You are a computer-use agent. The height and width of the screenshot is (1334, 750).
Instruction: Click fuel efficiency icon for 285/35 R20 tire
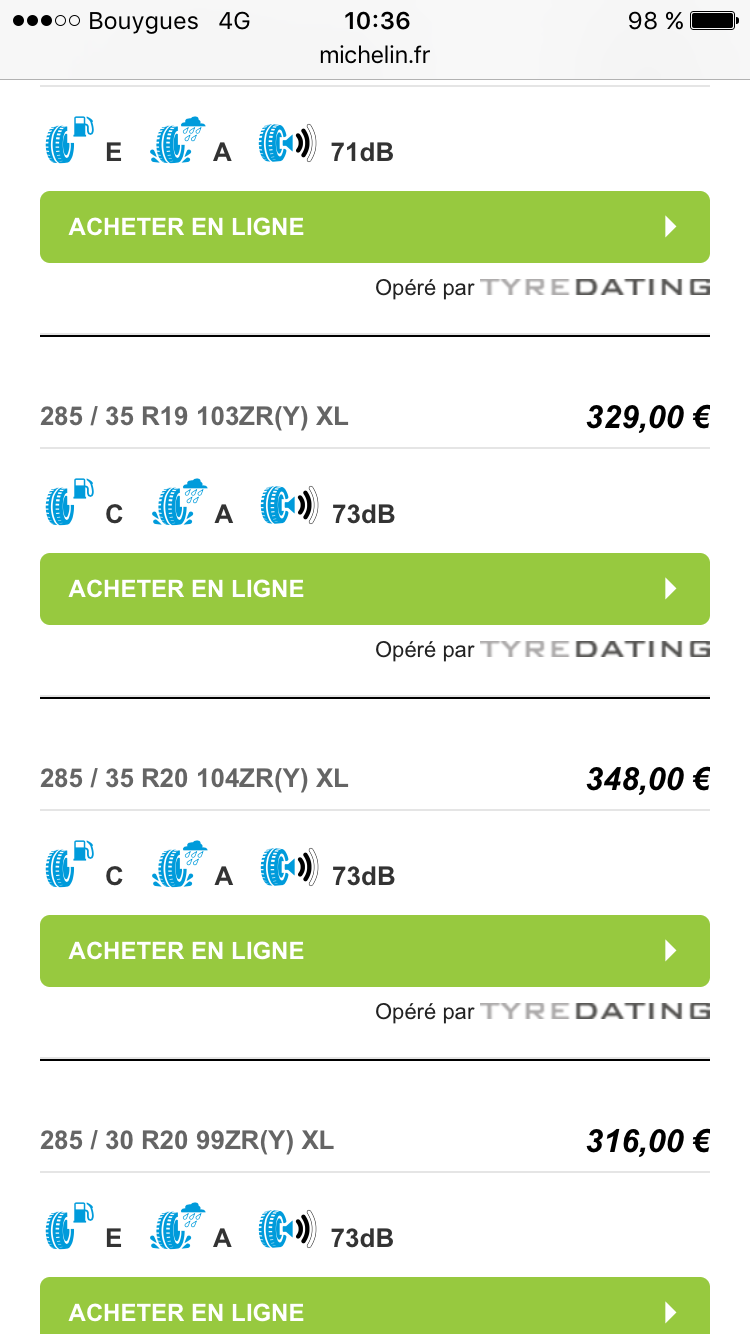click(69, 865)
